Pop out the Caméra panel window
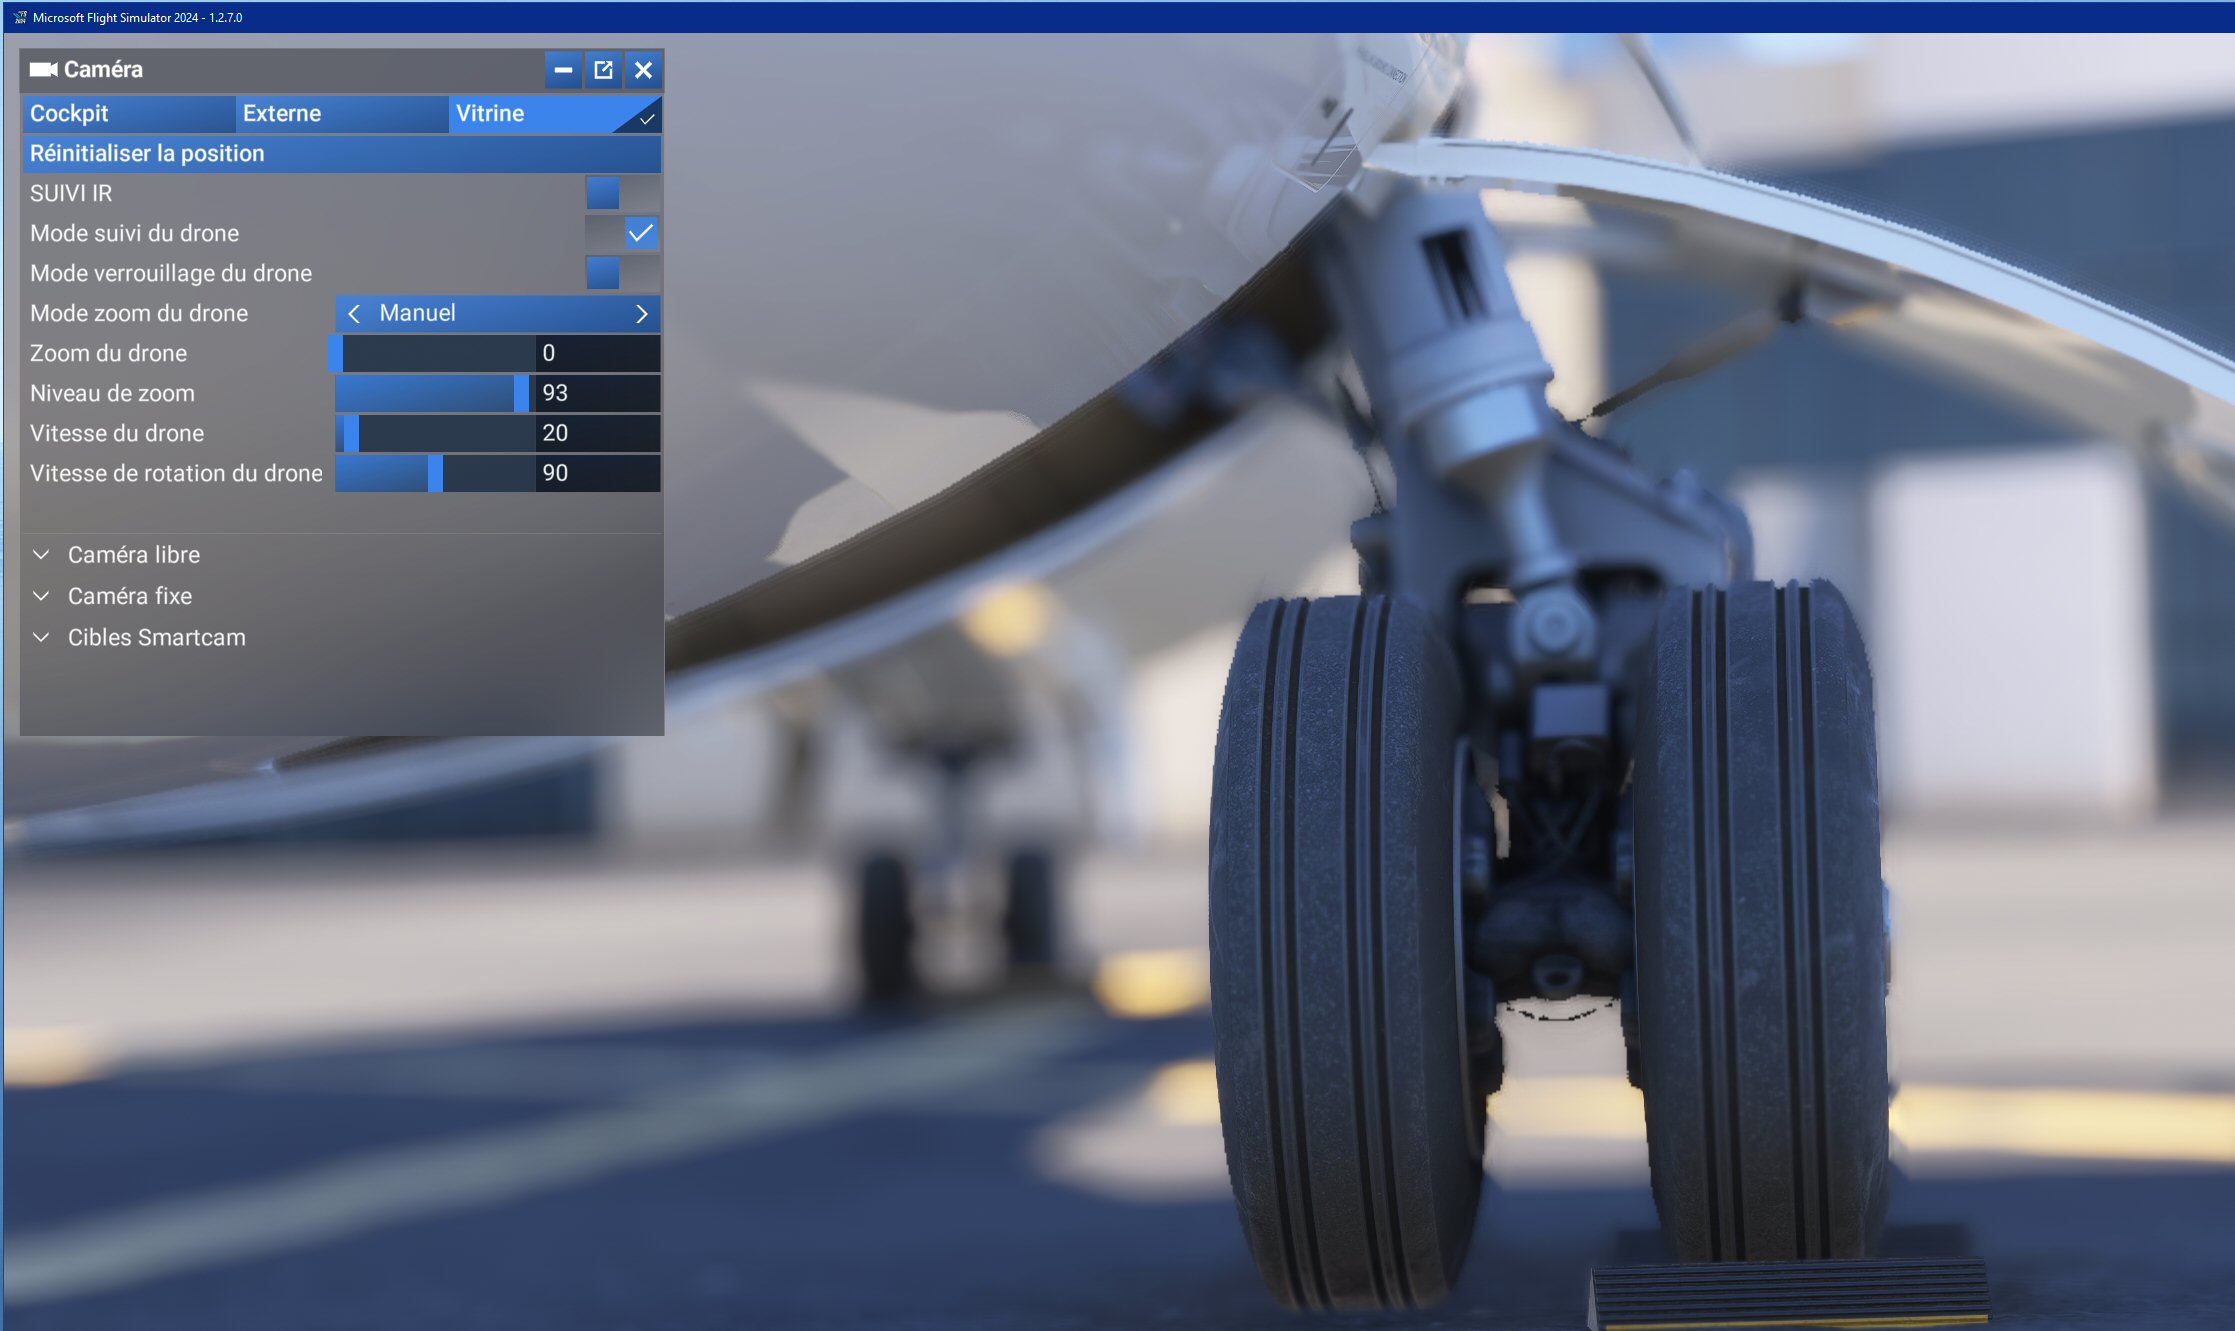2235x1331 pixels. pyautogui.click(x=603, y=70)
